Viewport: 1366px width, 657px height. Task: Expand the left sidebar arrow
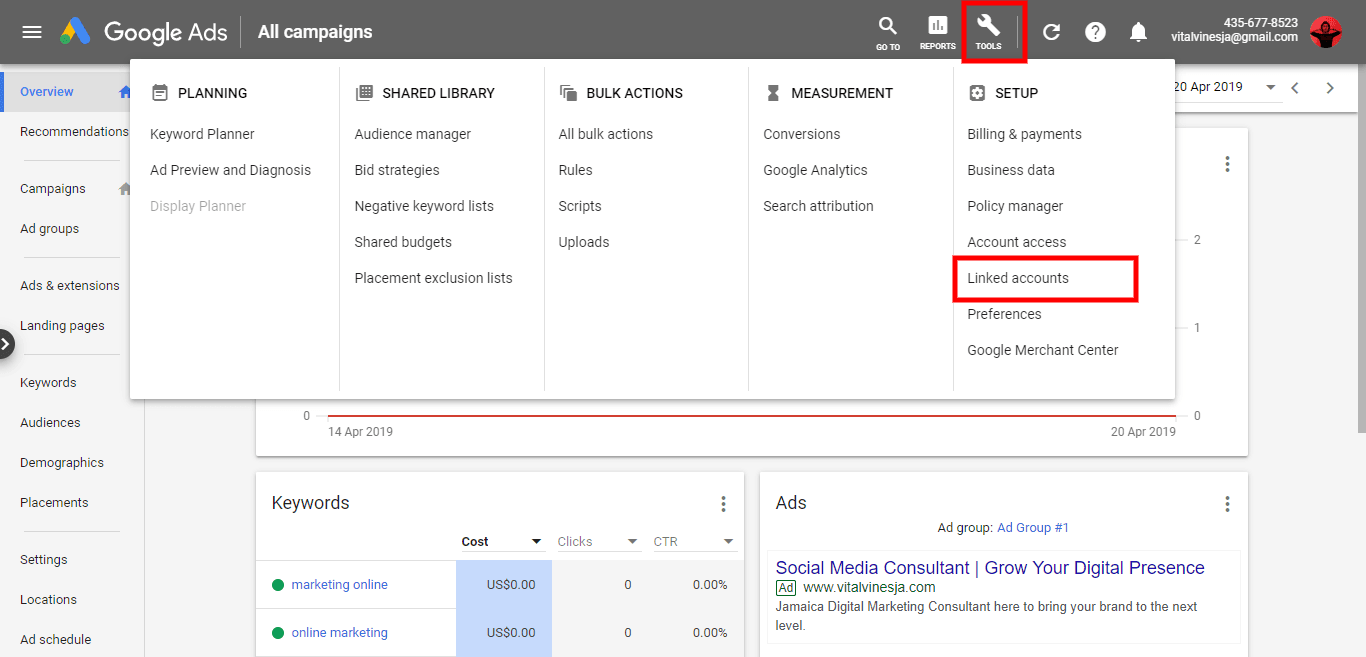click(6, 344)
